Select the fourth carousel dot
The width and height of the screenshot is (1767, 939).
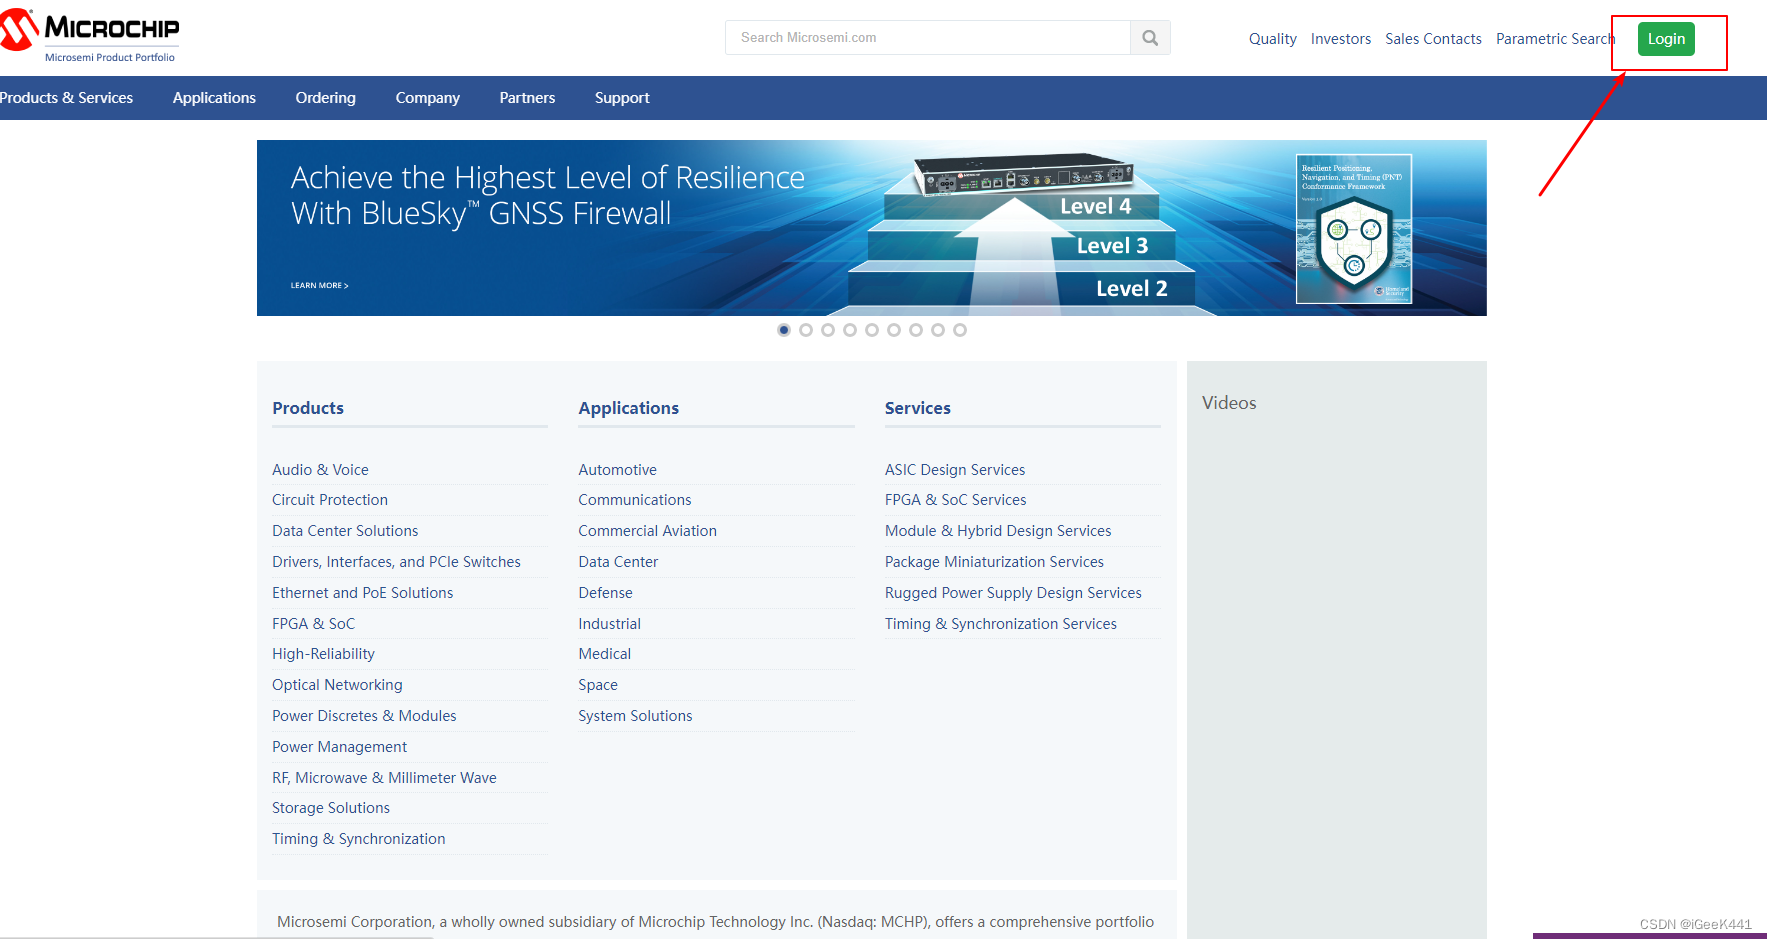pos(850,330)
